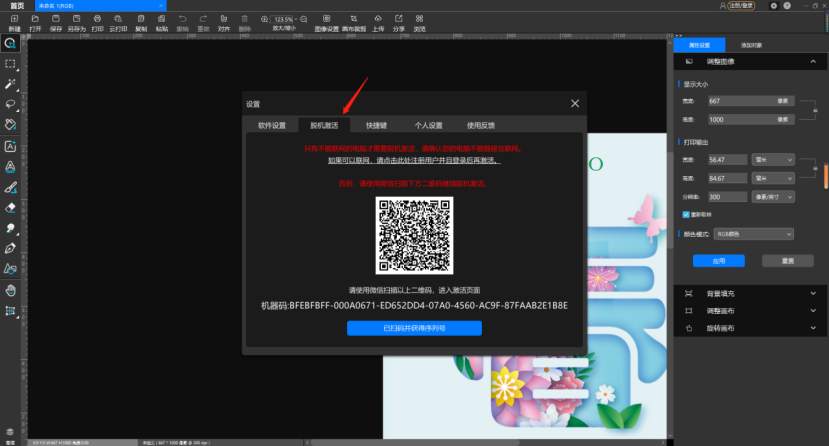
Task: Click the 重置 reset button
Action: click(788, 261)
